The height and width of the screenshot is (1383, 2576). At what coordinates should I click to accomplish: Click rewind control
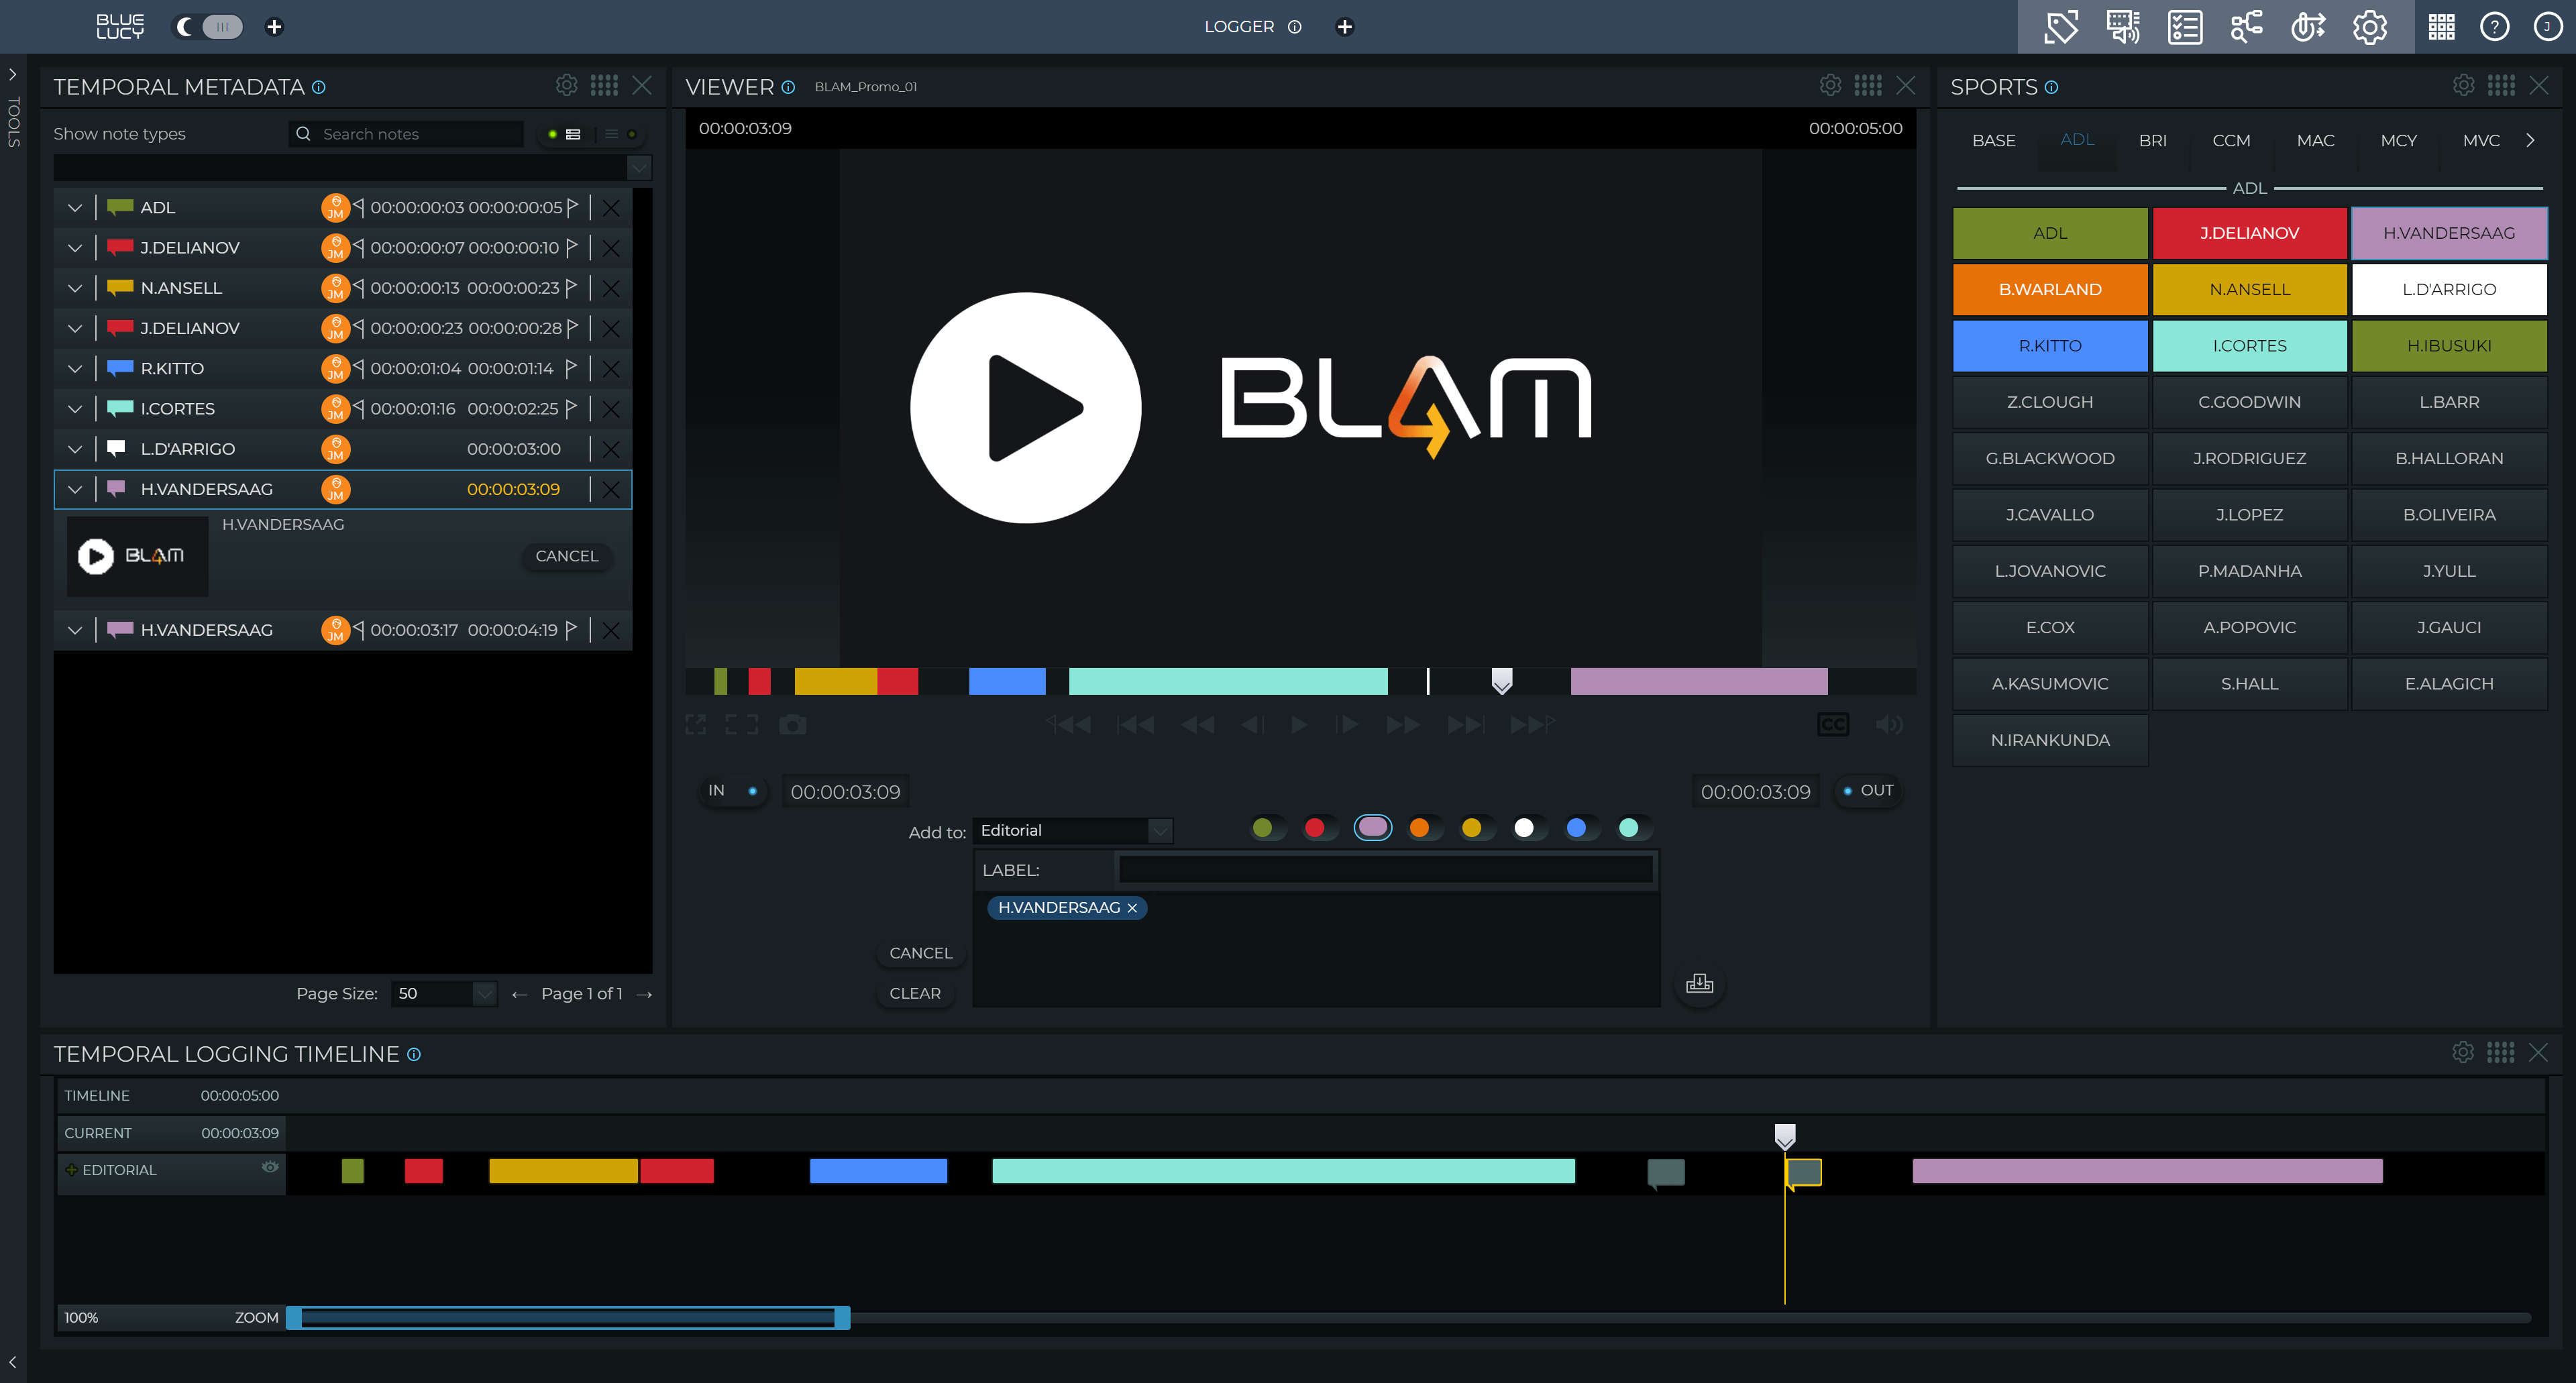(x=1197, y=725)
